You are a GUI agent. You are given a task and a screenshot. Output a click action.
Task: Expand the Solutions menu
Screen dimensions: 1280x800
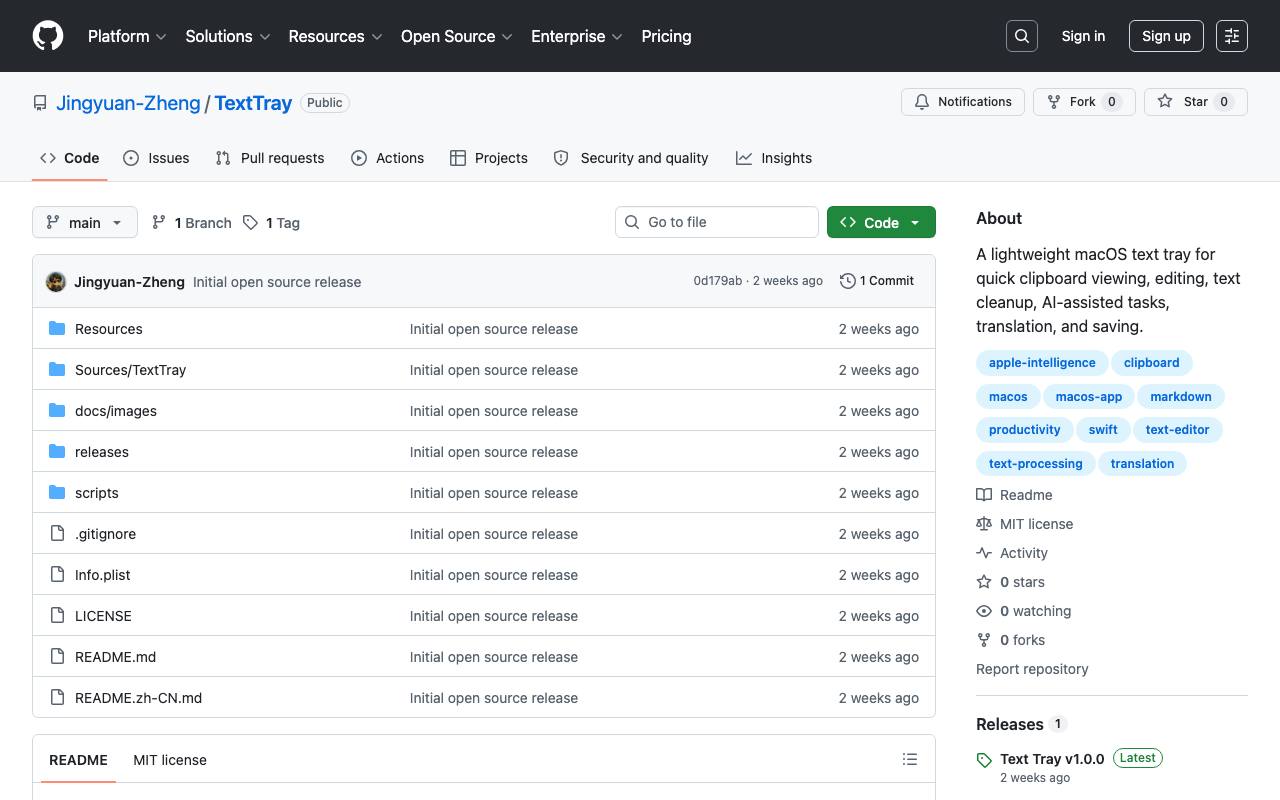coord(228,36)
